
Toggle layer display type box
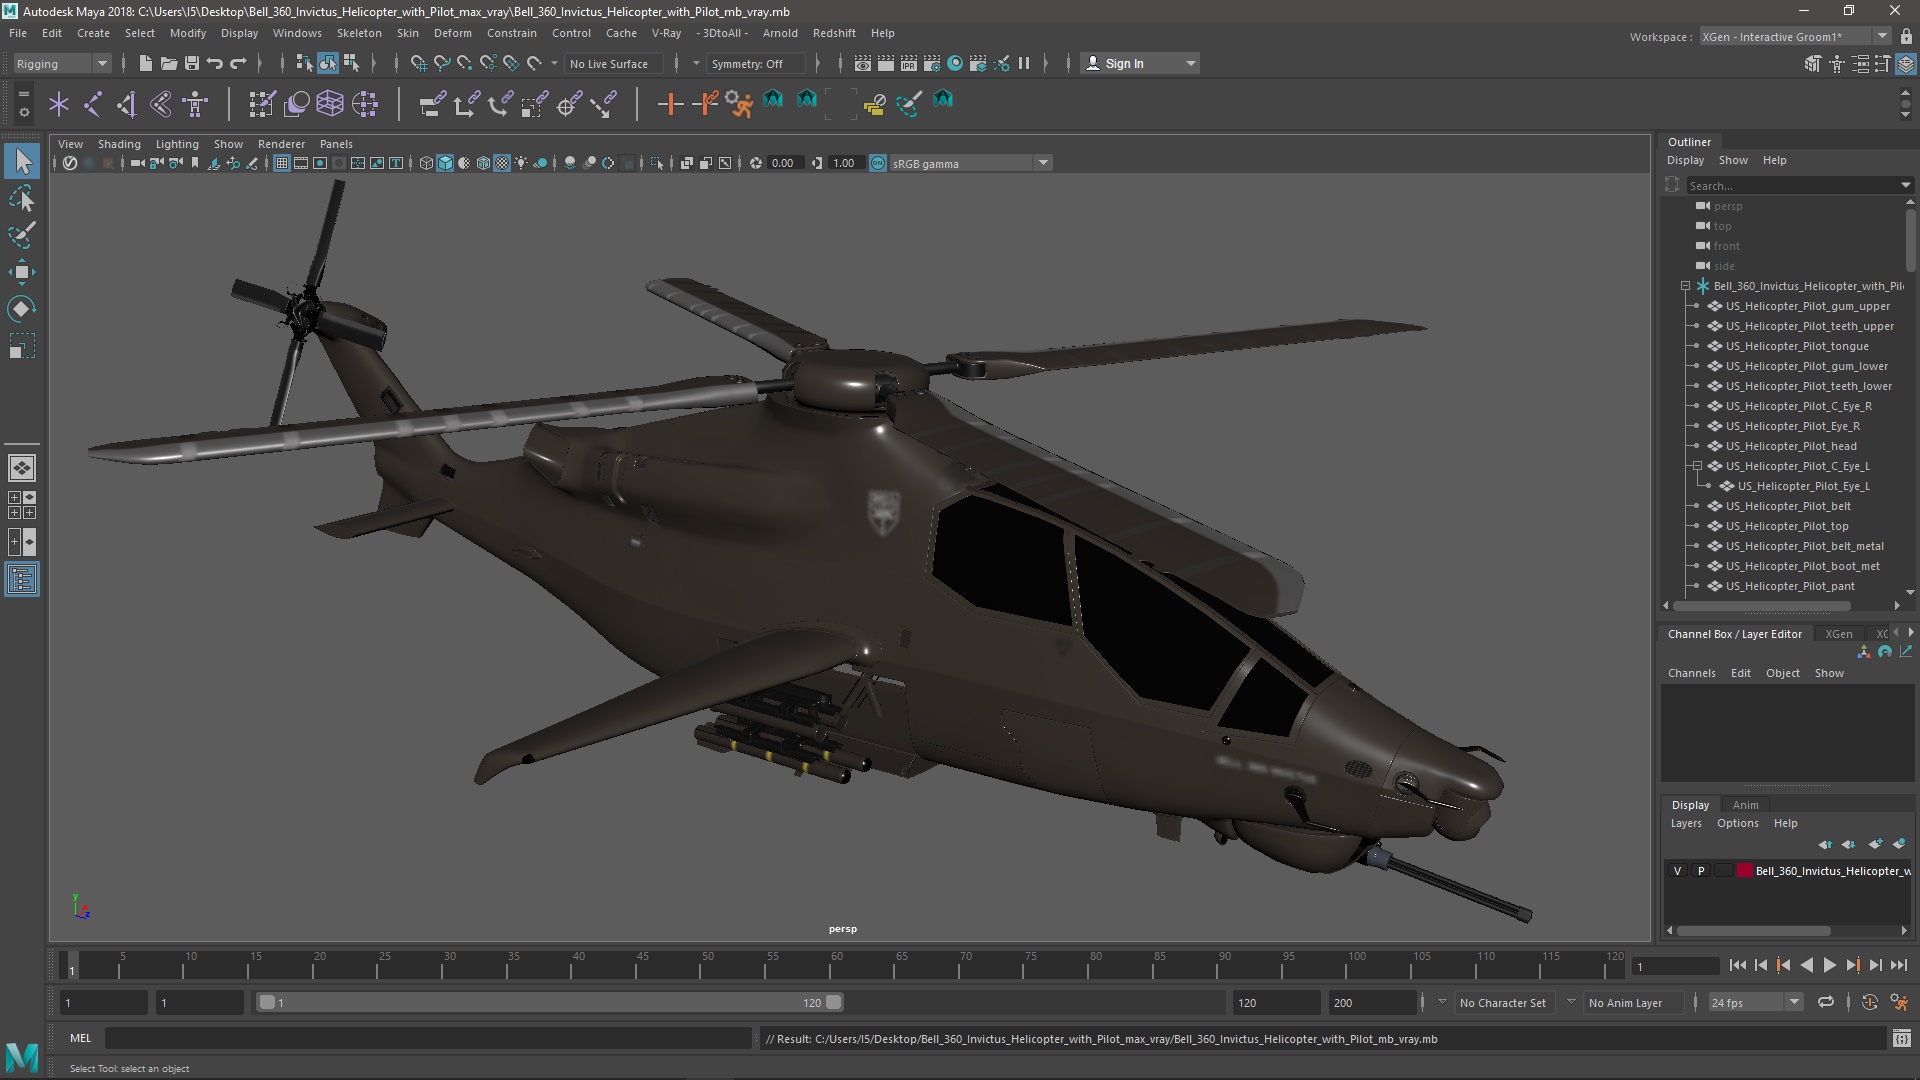(1723, 871)
